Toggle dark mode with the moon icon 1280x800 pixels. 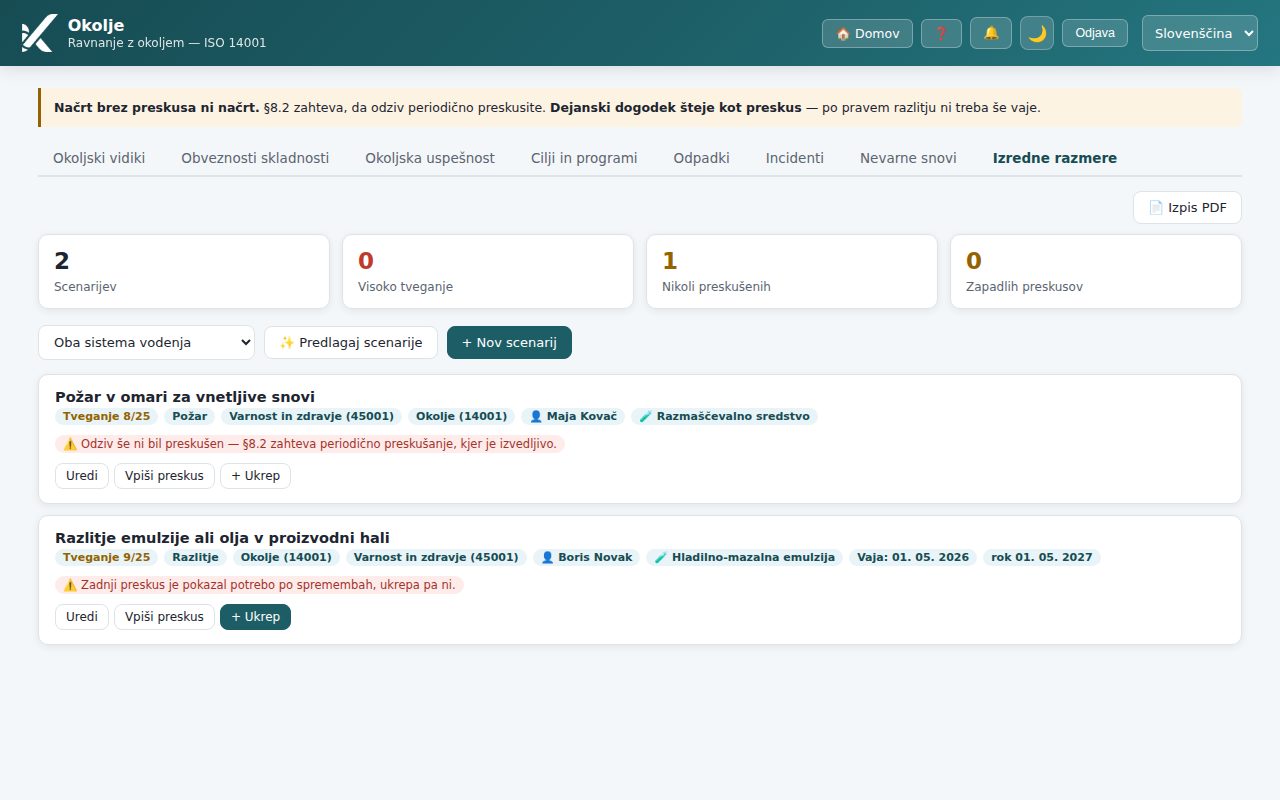coord(1037,33)
